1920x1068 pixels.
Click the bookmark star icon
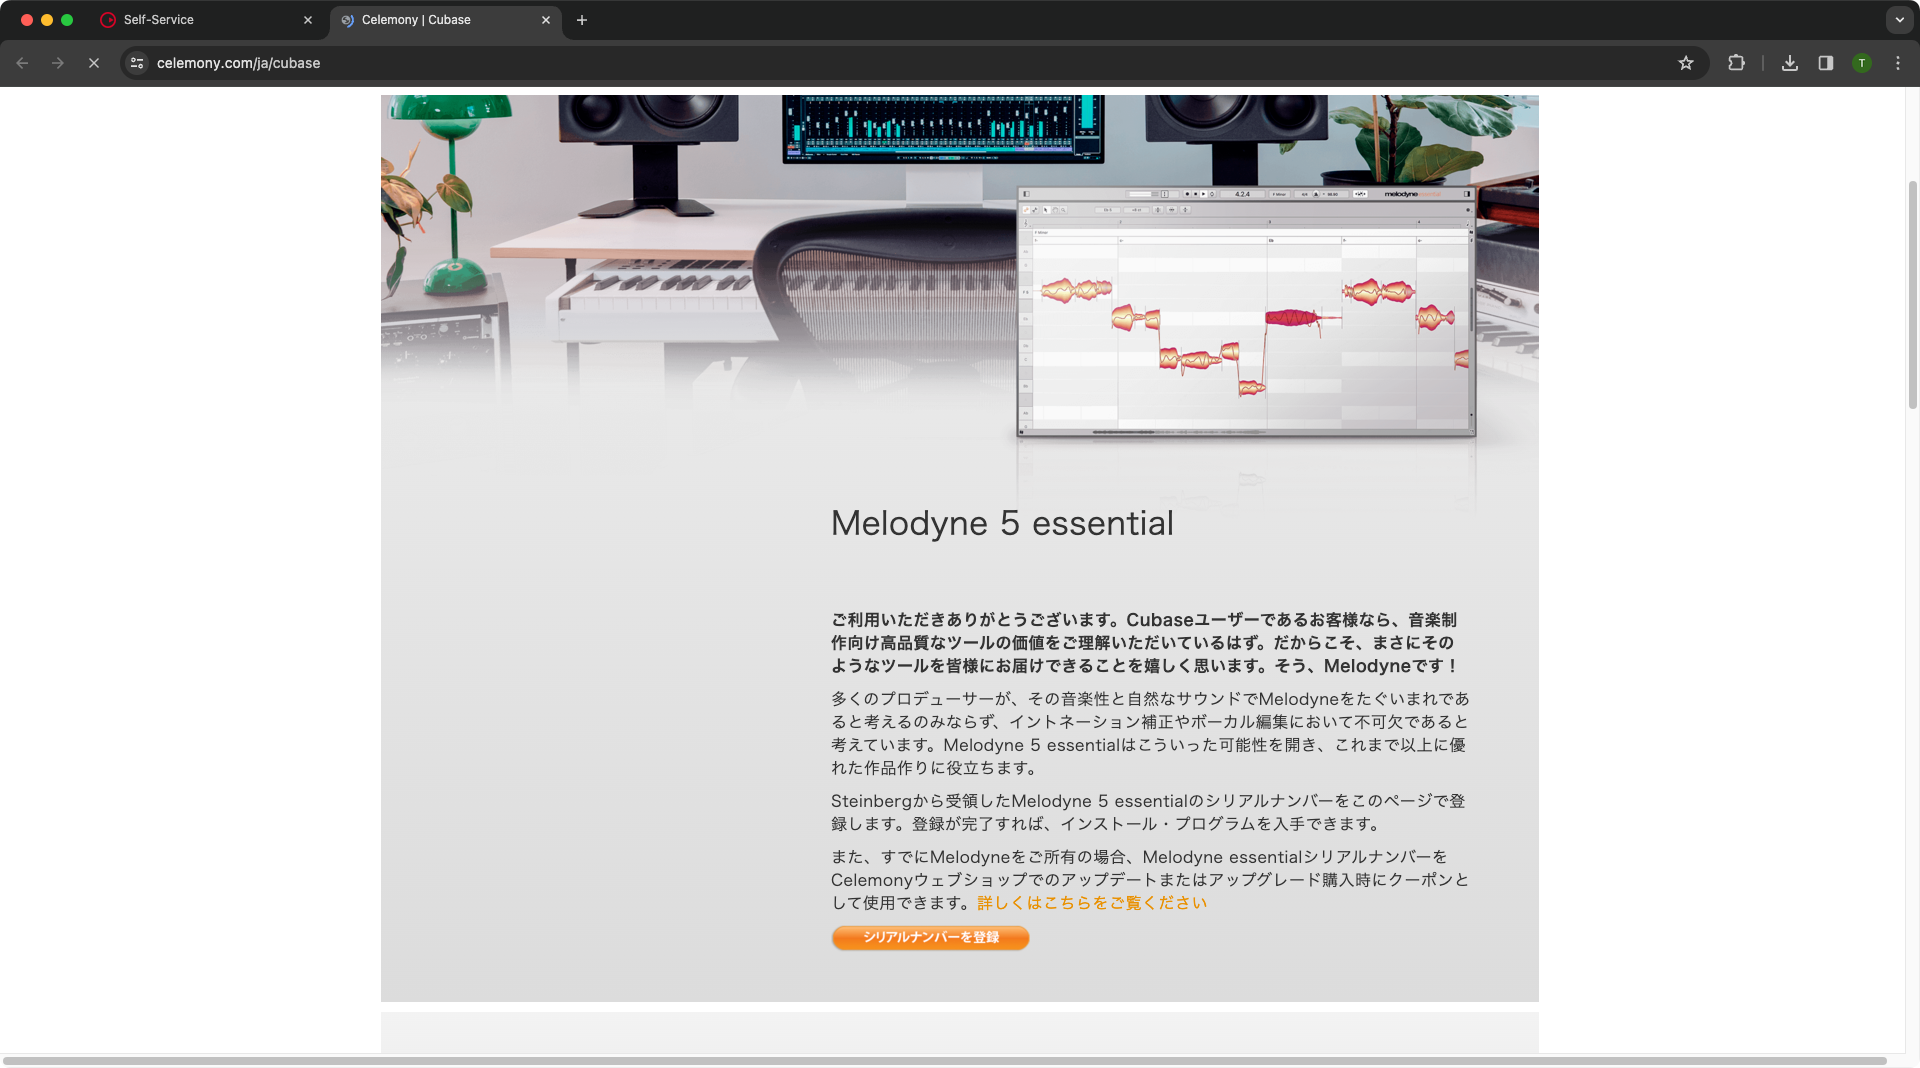[x=1686, y=63]
